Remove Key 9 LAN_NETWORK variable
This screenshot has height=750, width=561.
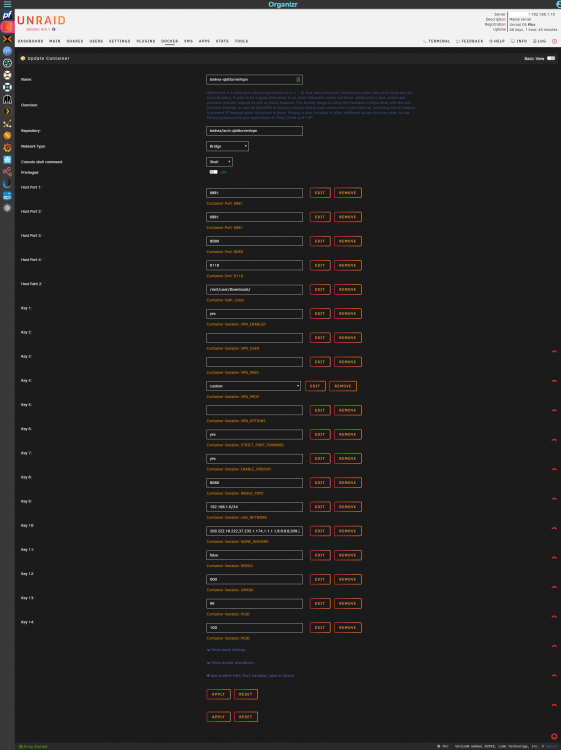pos(348,507)
